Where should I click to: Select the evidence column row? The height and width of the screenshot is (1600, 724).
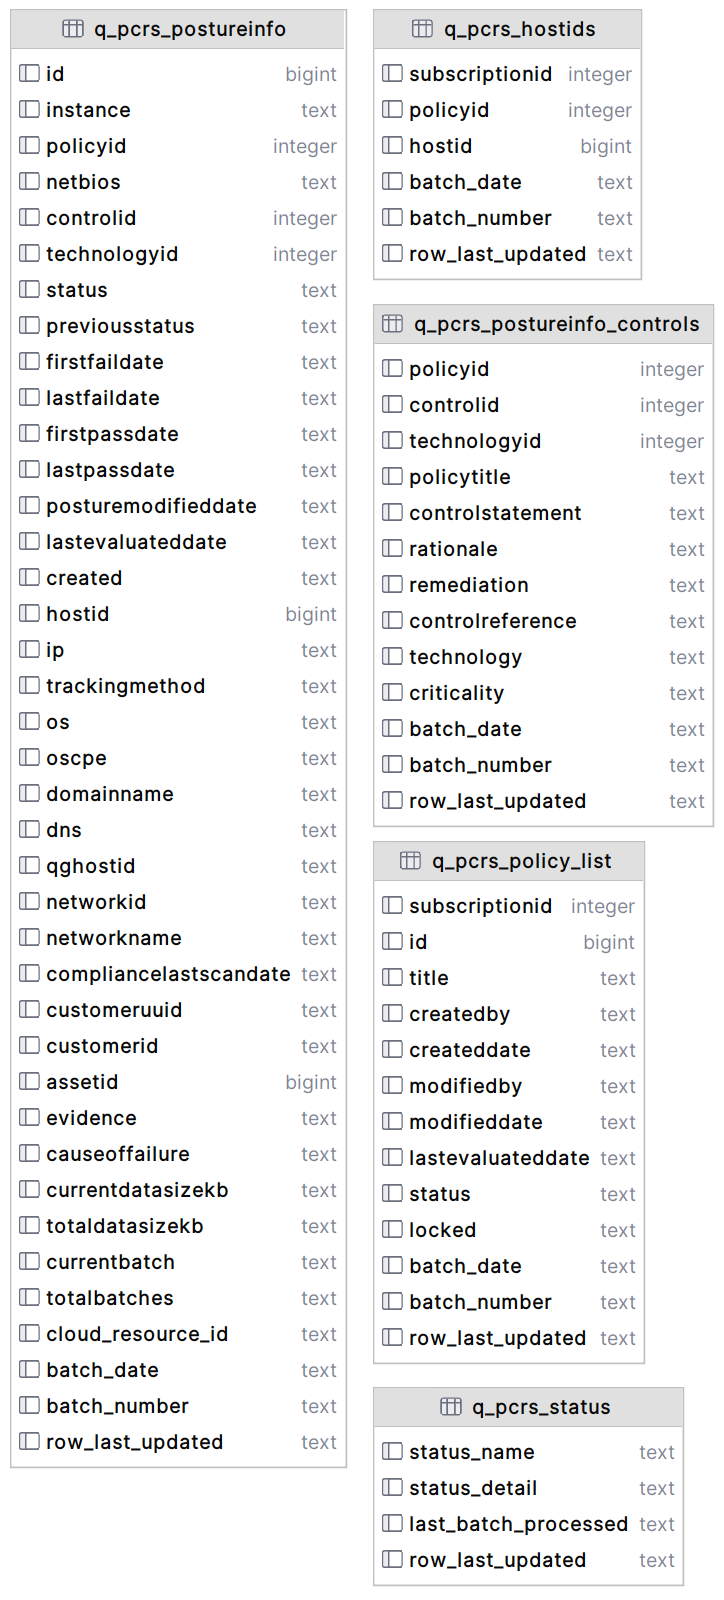coord(179,1118)
